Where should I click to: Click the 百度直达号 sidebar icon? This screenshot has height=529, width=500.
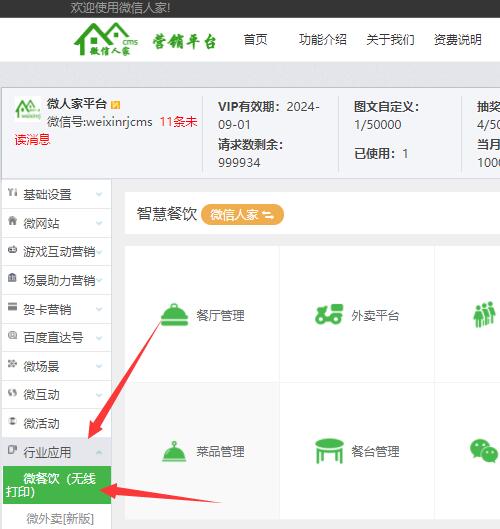(x=12, y=335)
